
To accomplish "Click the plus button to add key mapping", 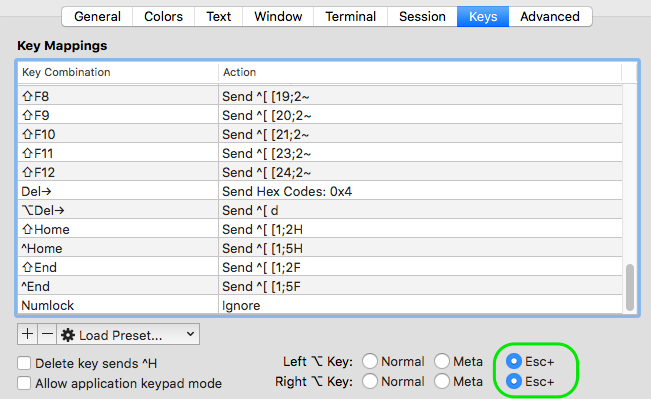I will [x=27, y=334].
